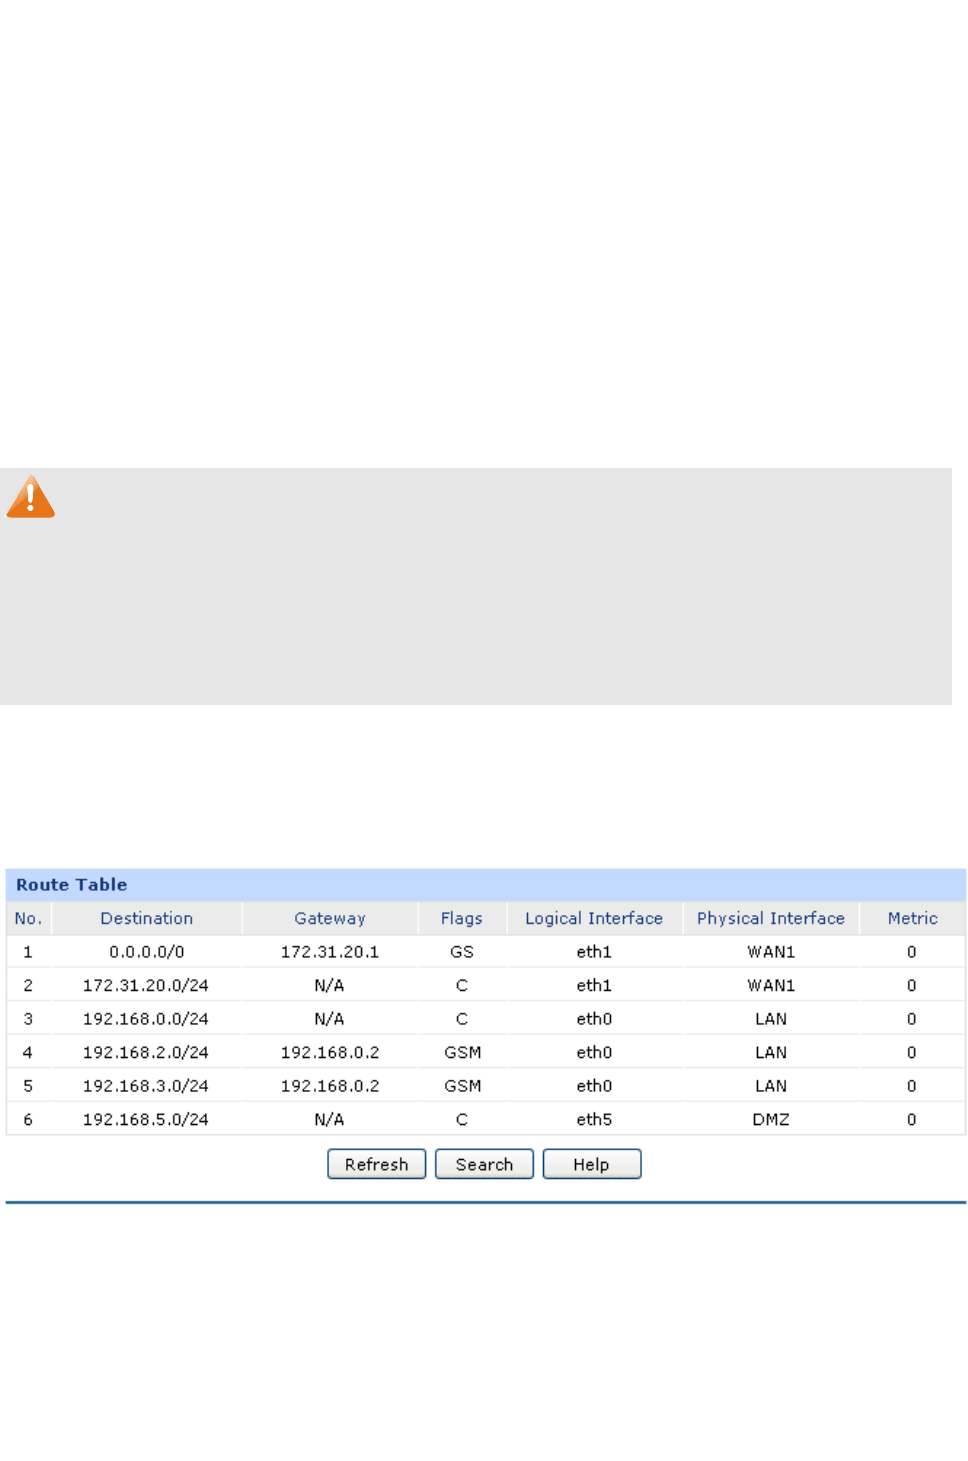Screen dimensions: 968x1461
Task: Click row number 3
Action: 28,1019
